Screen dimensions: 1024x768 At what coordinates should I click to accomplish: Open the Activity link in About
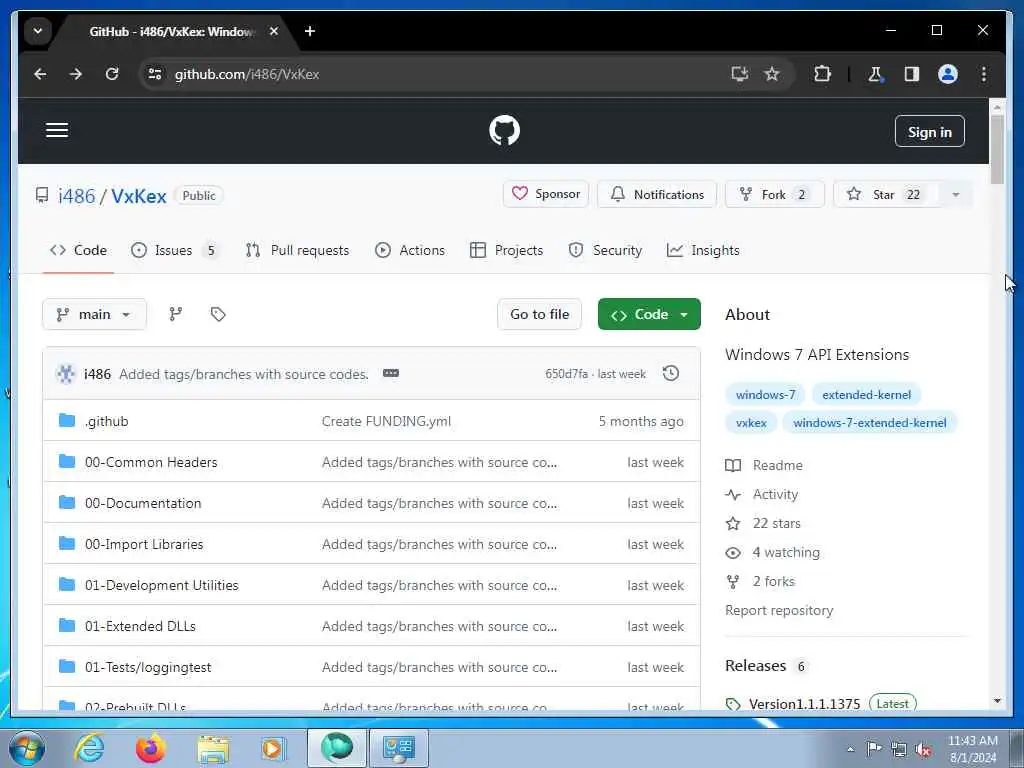761,494
